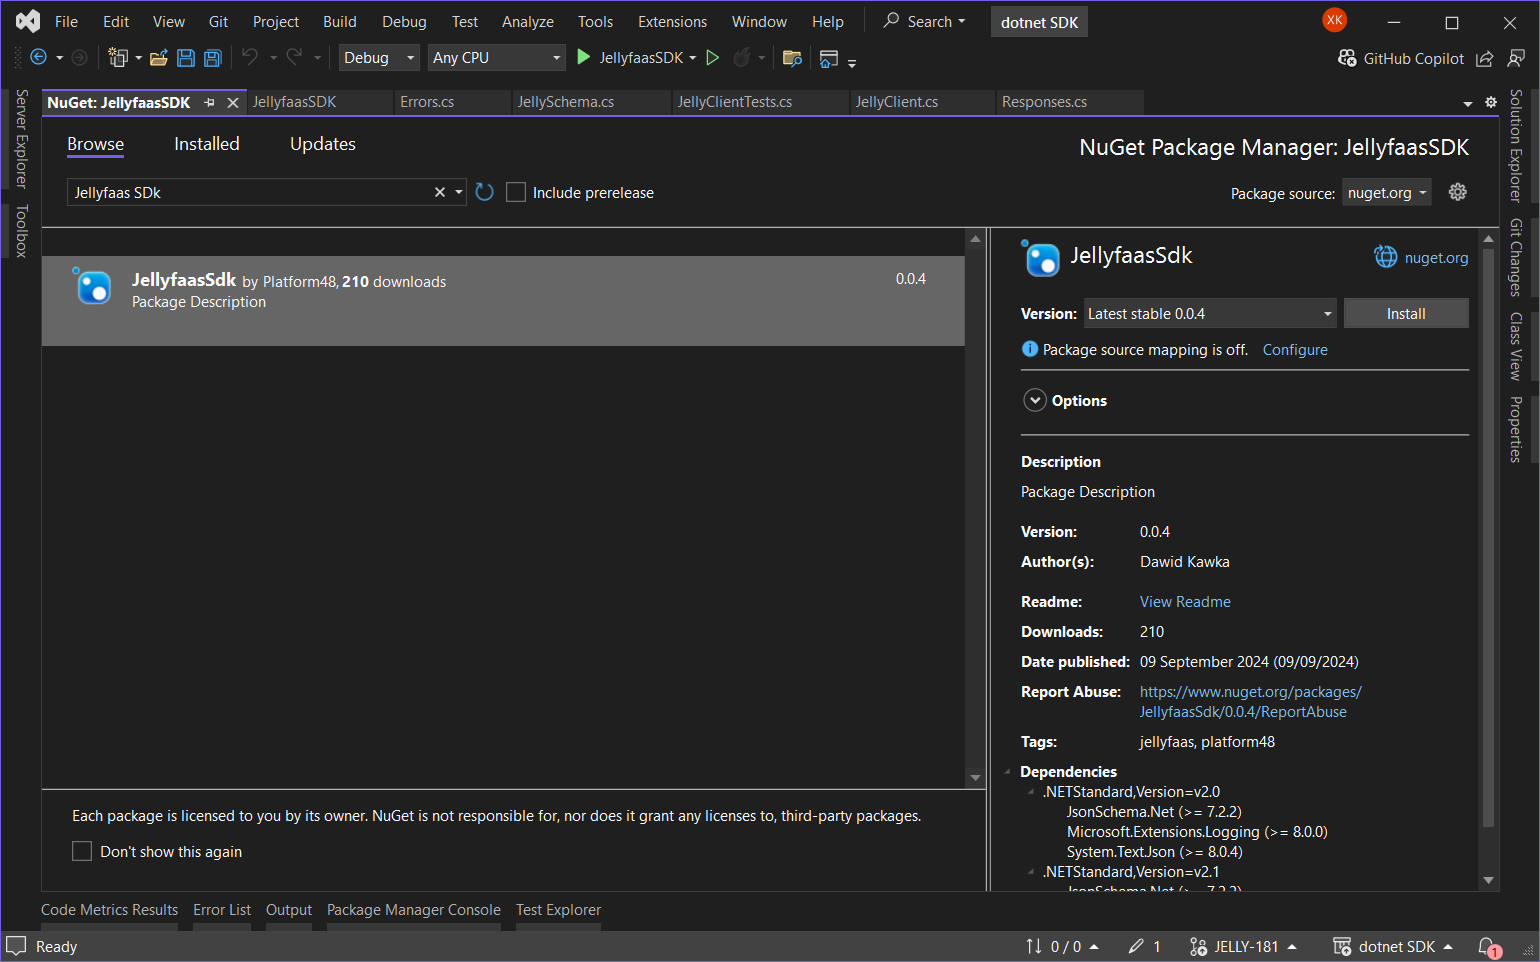
Task: Click the Save All icon
Action: tap(213, 58)
